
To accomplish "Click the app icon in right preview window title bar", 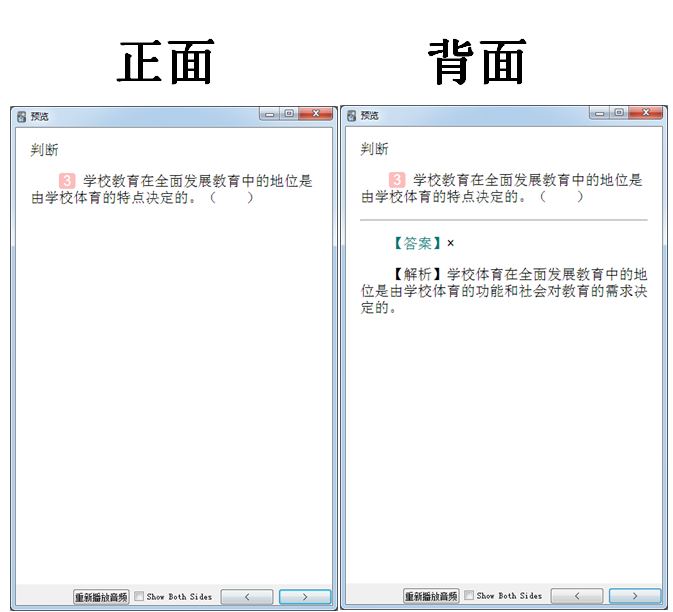I will [x=351, y=116].
